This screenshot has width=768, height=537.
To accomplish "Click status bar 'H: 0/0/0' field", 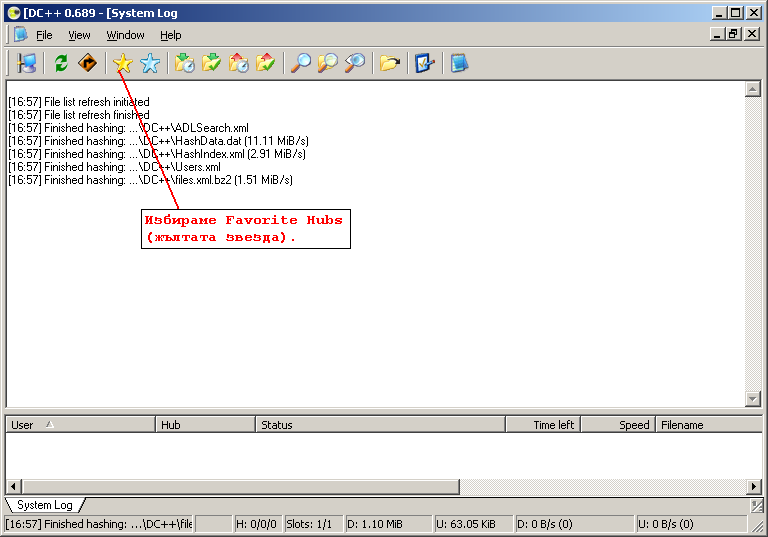I will tap(257, 524).
